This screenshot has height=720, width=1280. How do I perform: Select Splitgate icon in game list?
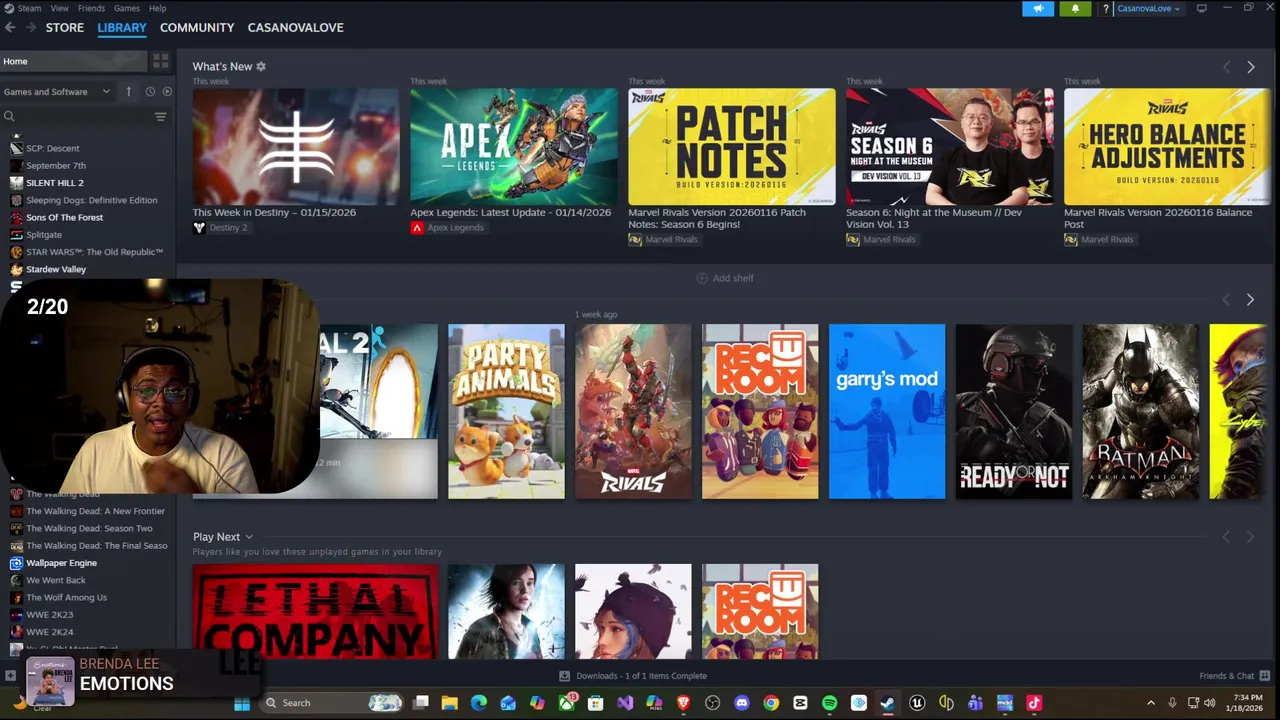16,235
